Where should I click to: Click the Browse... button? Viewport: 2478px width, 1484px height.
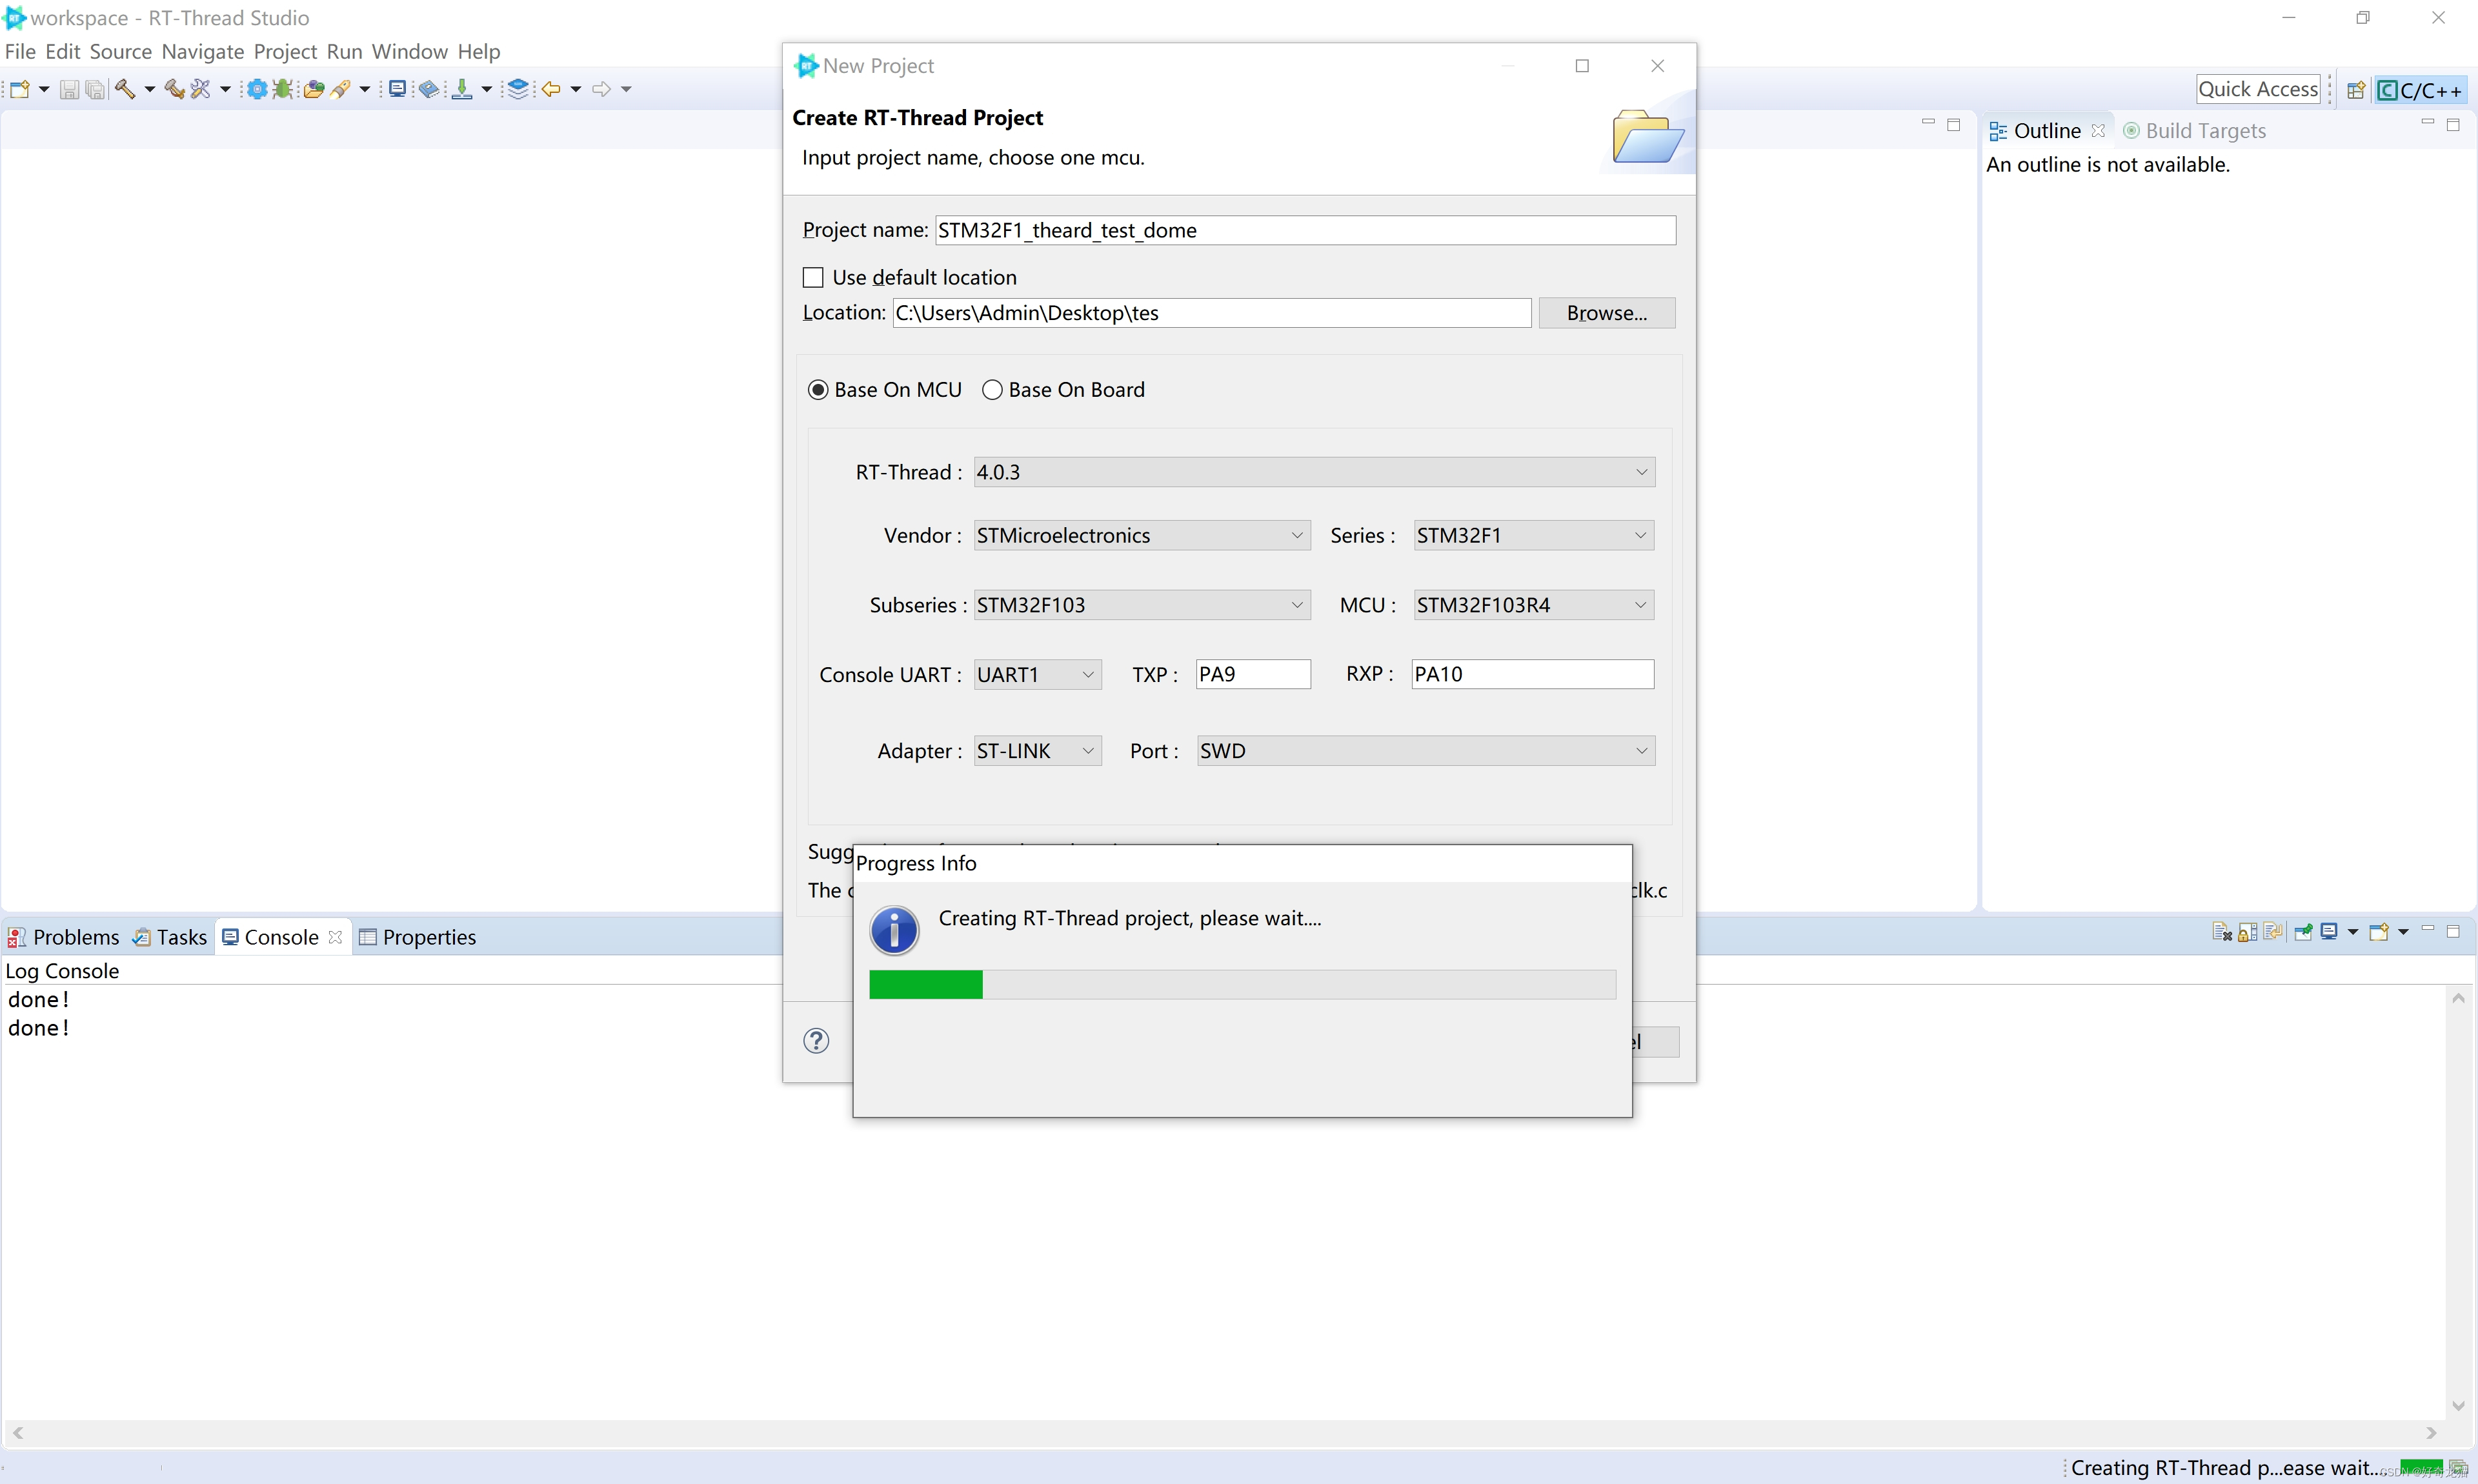pyautogui.click(x=1606, y=313)
